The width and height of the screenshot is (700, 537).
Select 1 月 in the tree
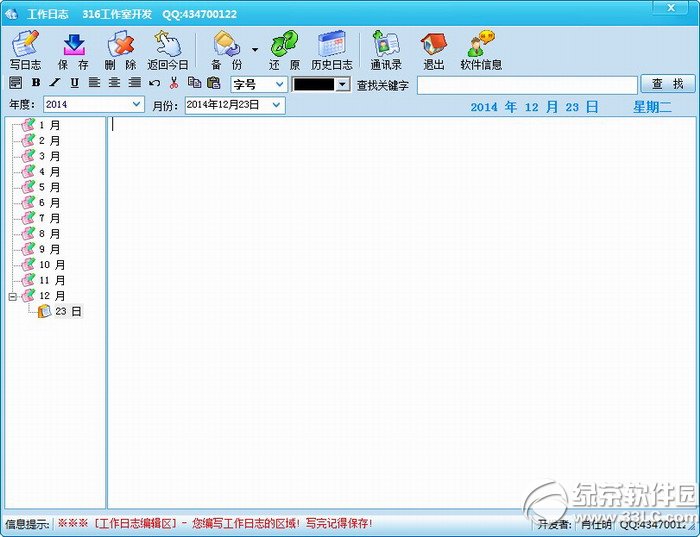click(x=41, y=125)
